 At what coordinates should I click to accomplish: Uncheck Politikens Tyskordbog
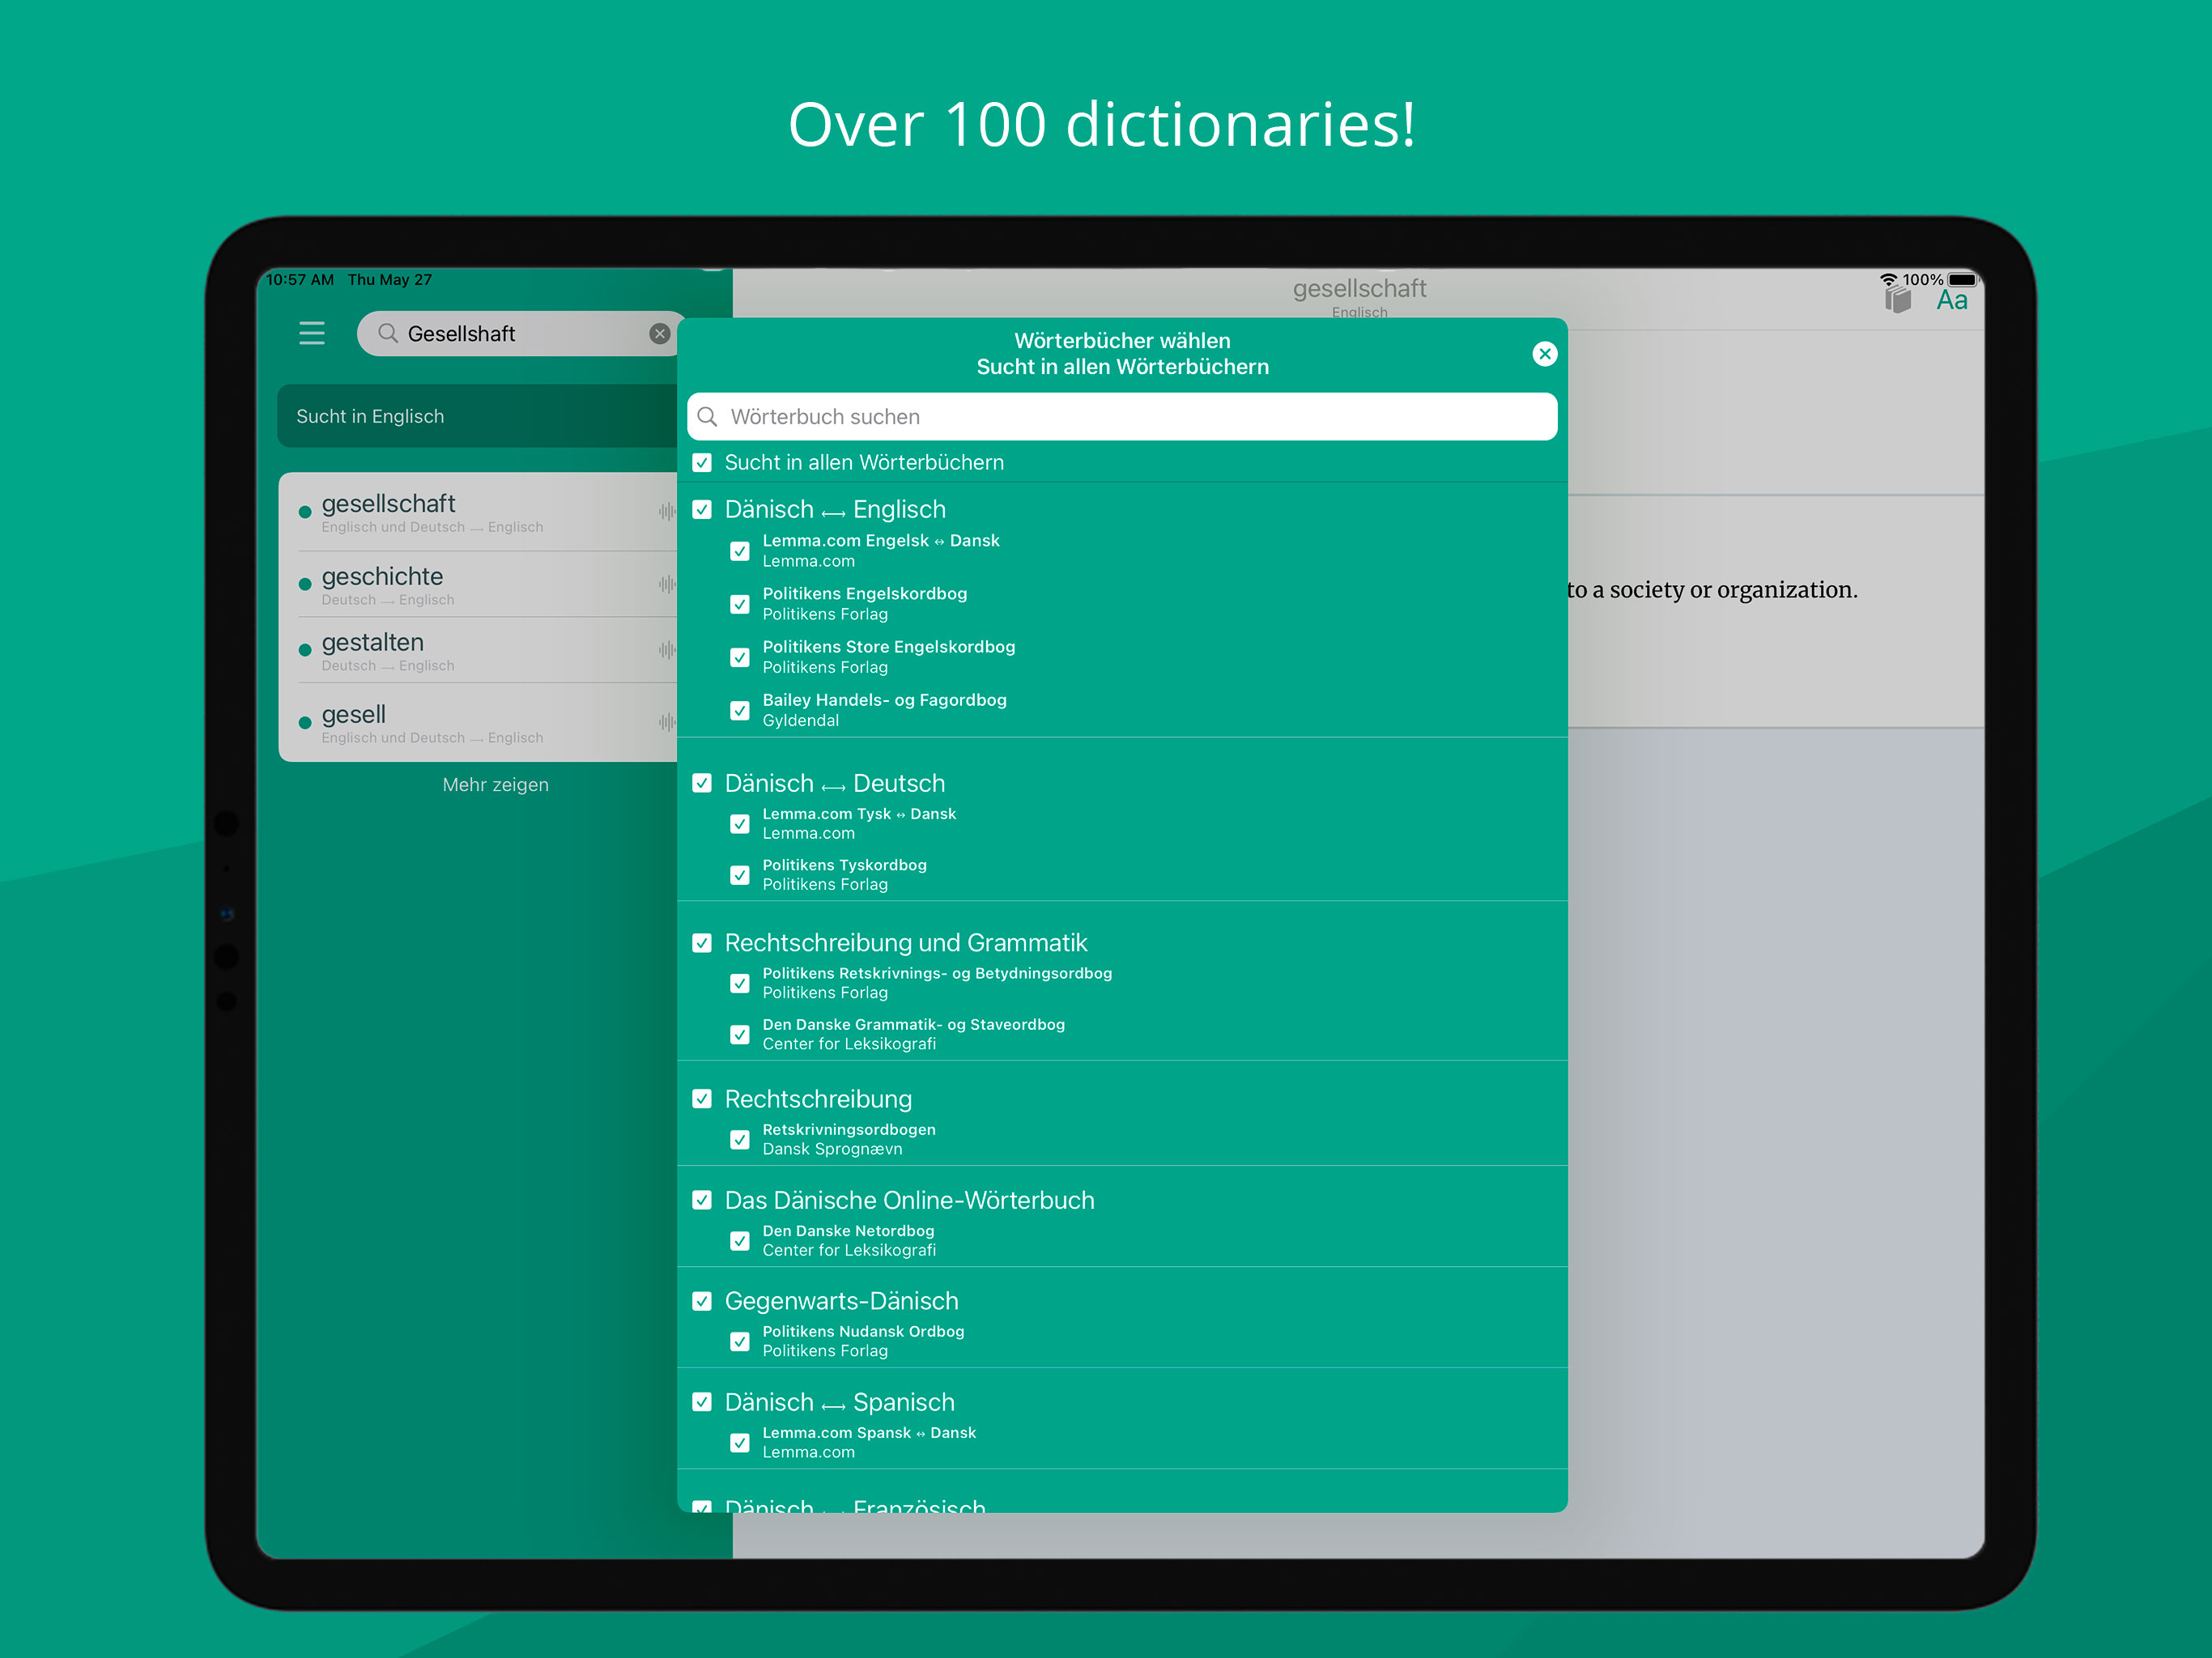coord(740,875)
